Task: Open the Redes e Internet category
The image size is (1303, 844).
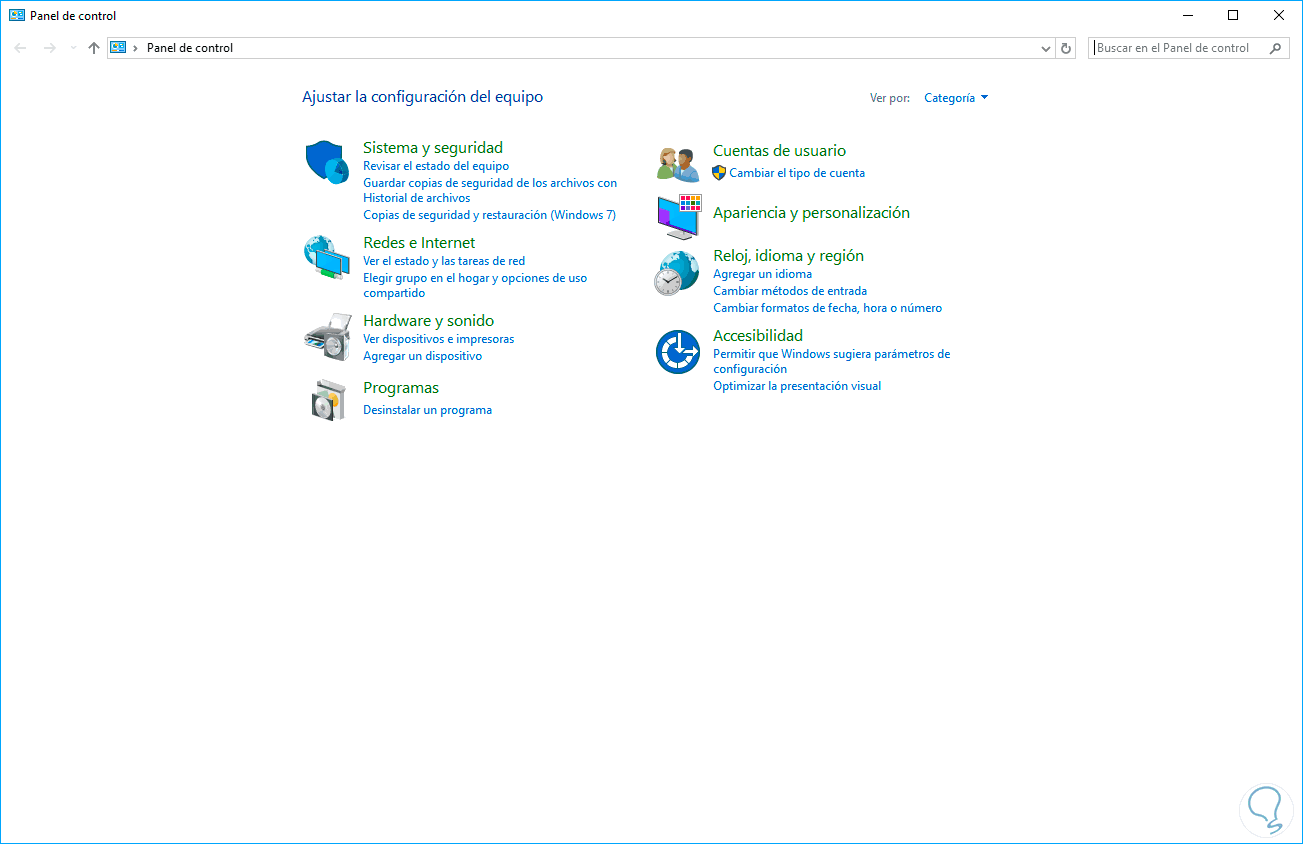Action: coord(419,243)
